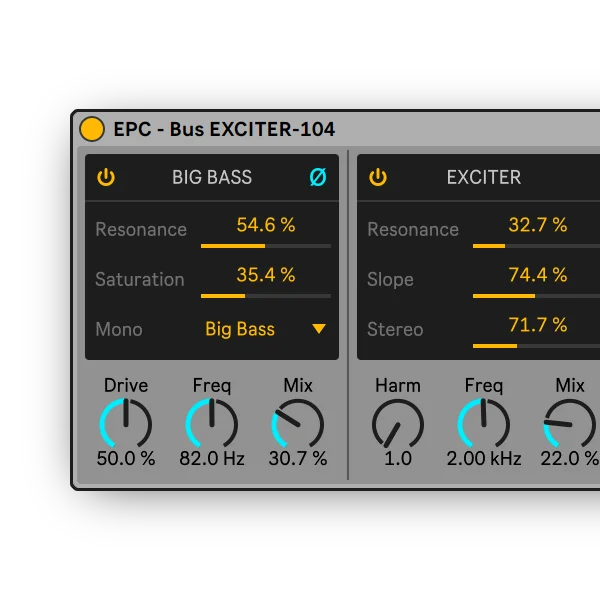
Task: Click the BIG BASS phase invert icon
Action: pyautogui.click(x=318, y=177)
